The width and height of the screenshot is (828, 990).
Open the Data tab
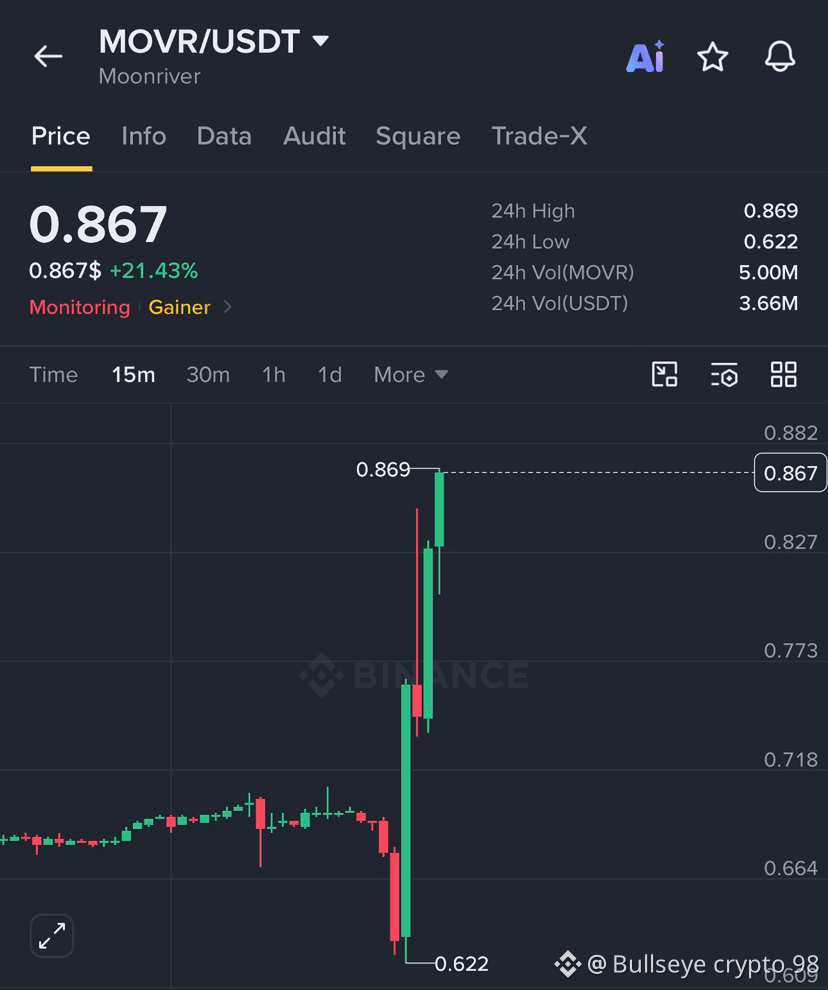pyautogui.click(x=224, y=136)
